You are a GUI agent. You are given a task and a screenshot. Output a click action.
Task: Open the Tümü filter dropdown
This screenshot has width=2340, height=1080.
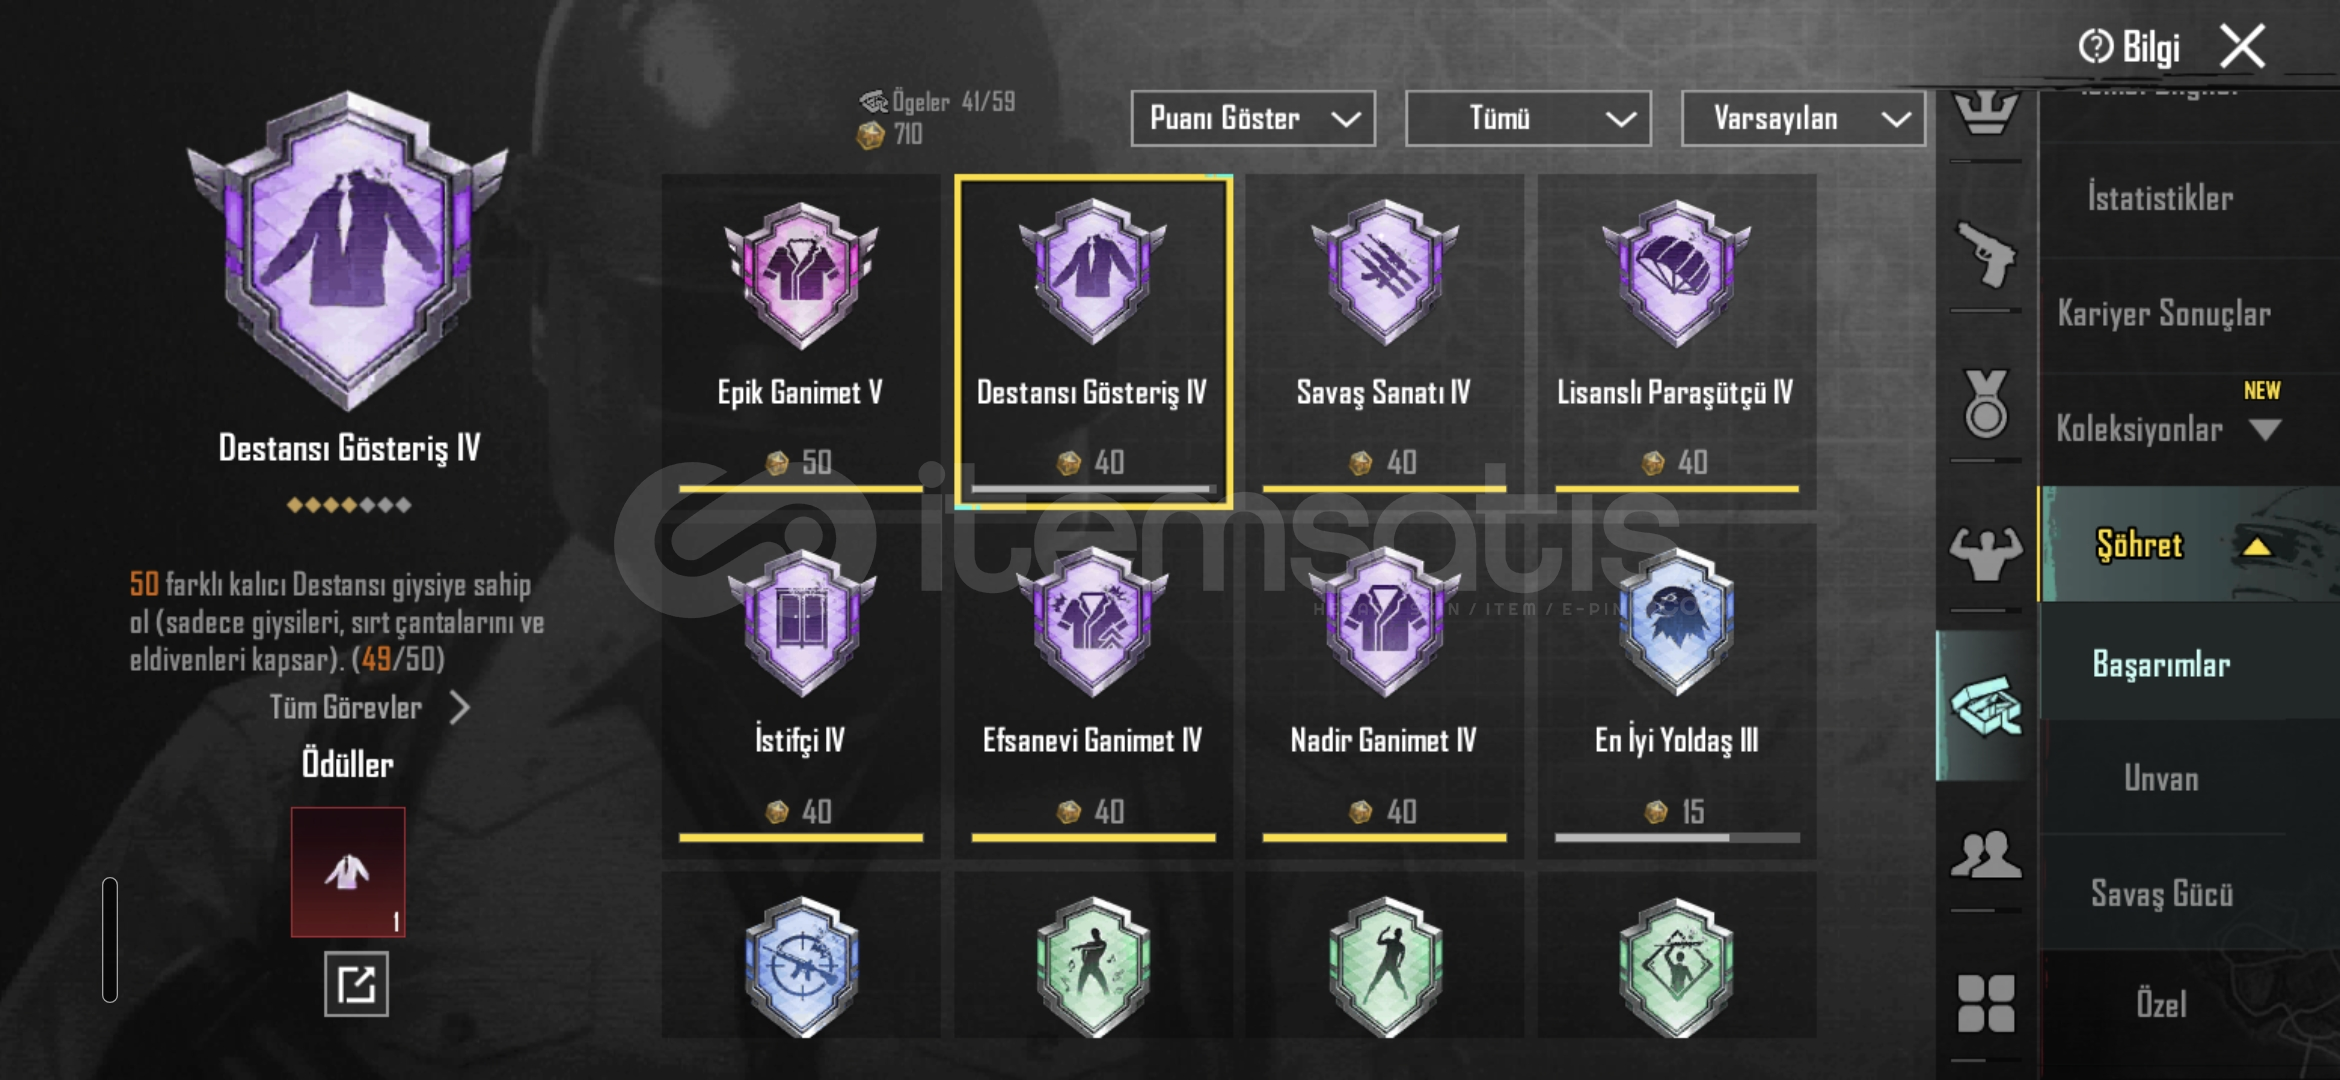1528,119
